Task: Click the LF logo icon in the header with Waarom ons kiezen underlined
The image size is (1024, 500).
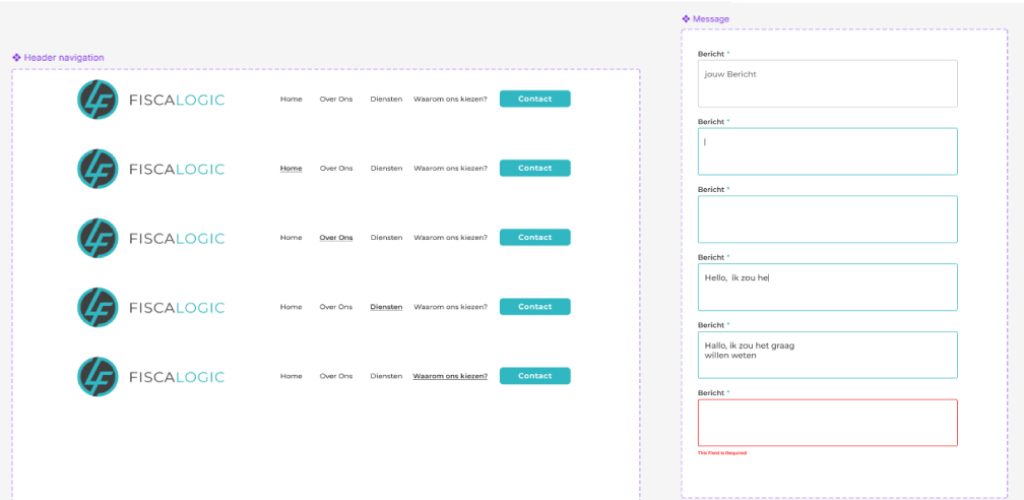Action: (98, 376)
